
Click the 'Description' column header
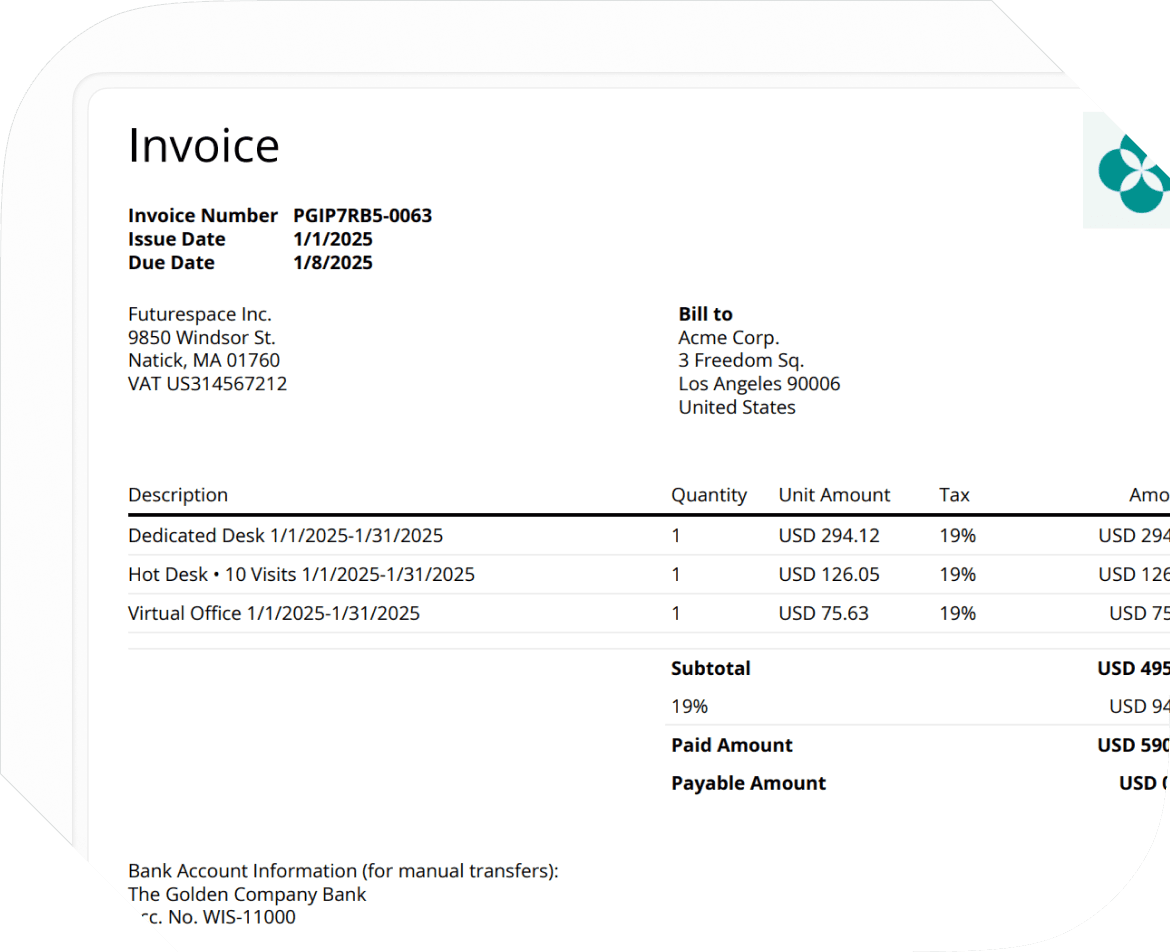click(178, 495)
